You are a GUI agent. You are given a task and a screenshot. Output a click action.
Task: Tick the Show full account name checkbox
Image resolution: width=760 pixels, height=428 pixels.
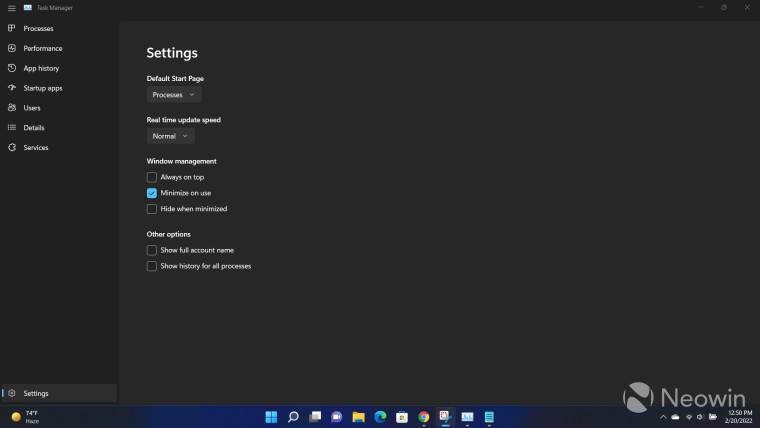152,250
